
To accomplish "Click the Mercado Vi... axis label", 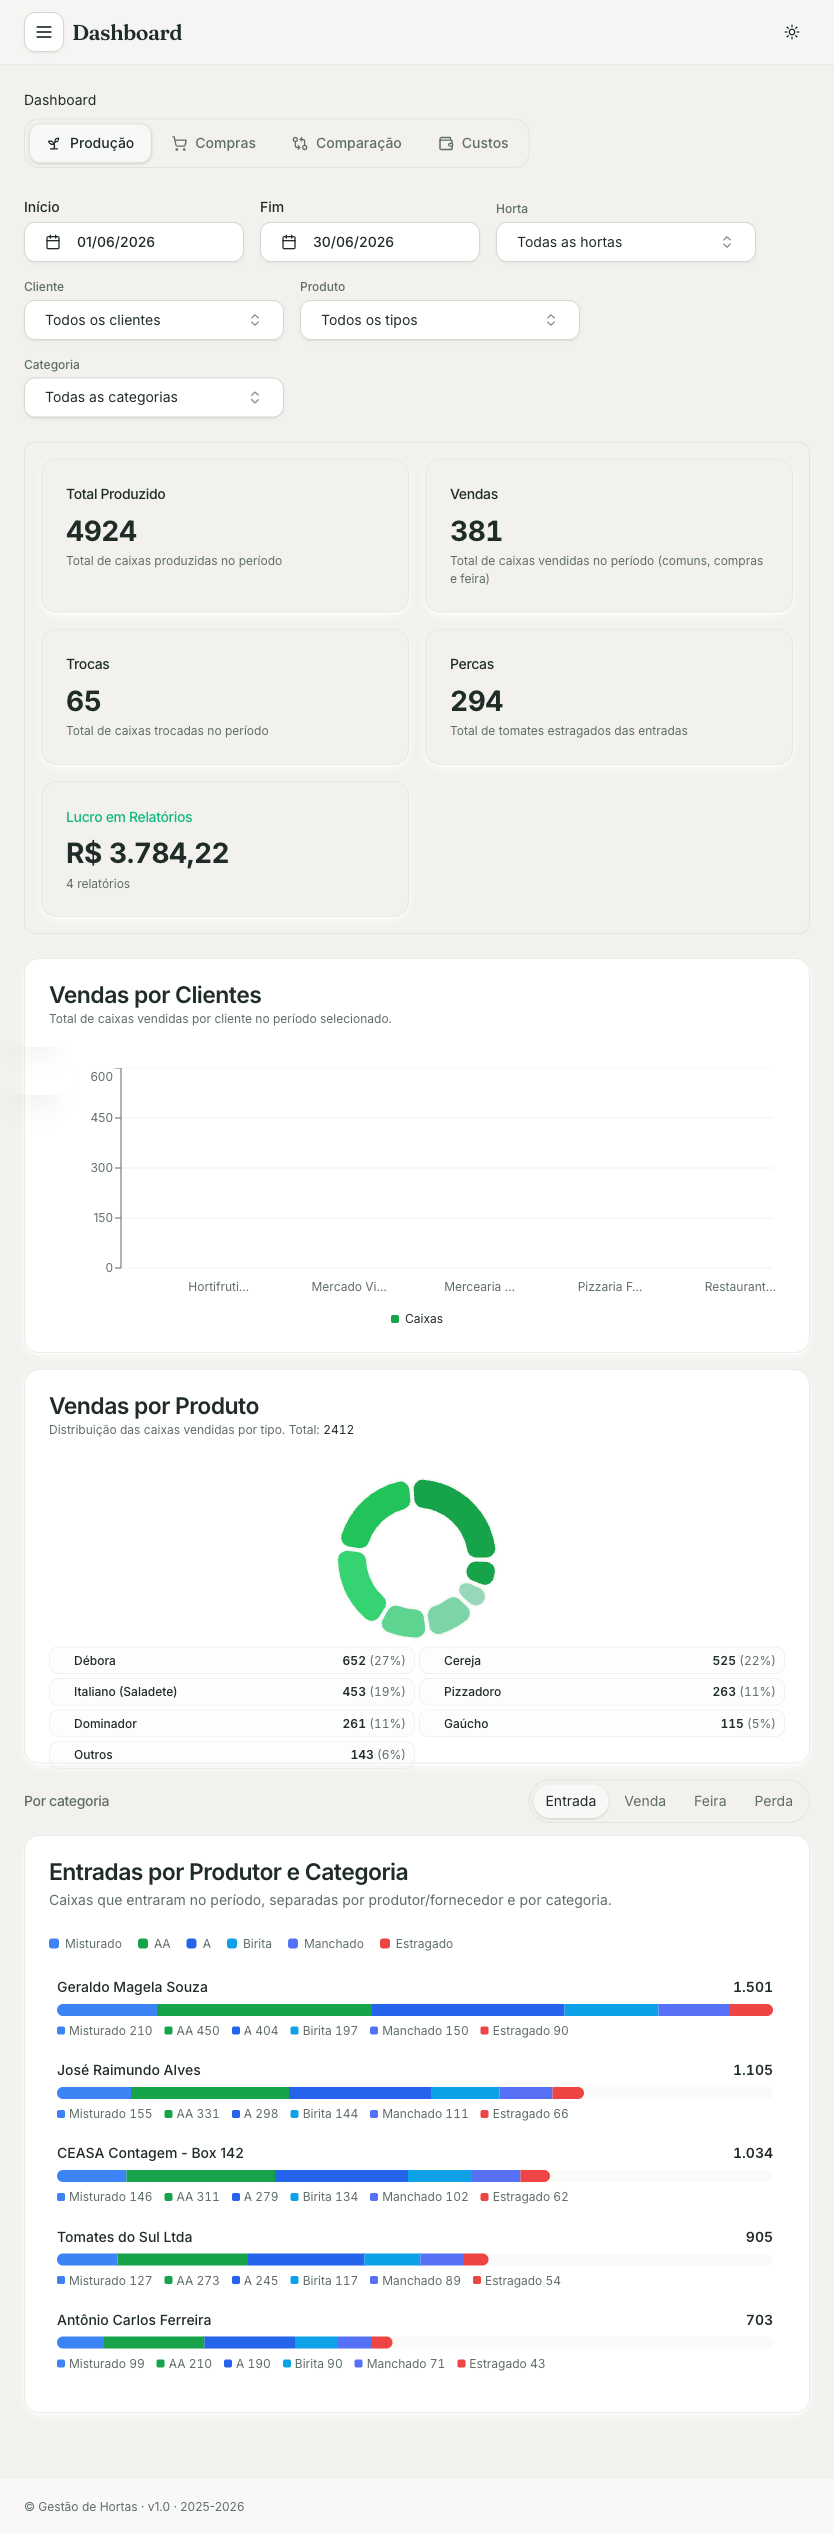I will [x=349, y=1287].
